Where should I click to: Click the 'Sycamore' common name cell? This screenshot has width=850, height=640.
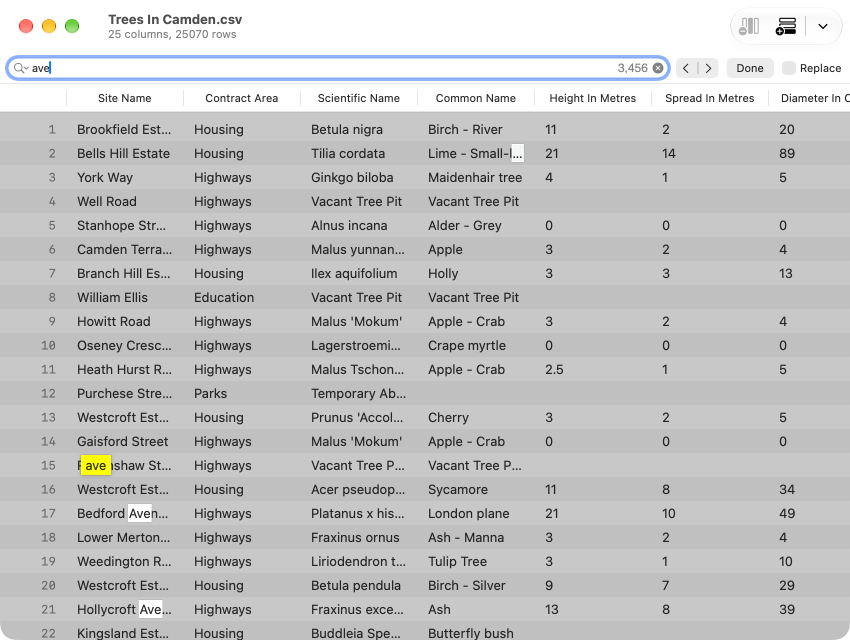[x=458, y=489]
